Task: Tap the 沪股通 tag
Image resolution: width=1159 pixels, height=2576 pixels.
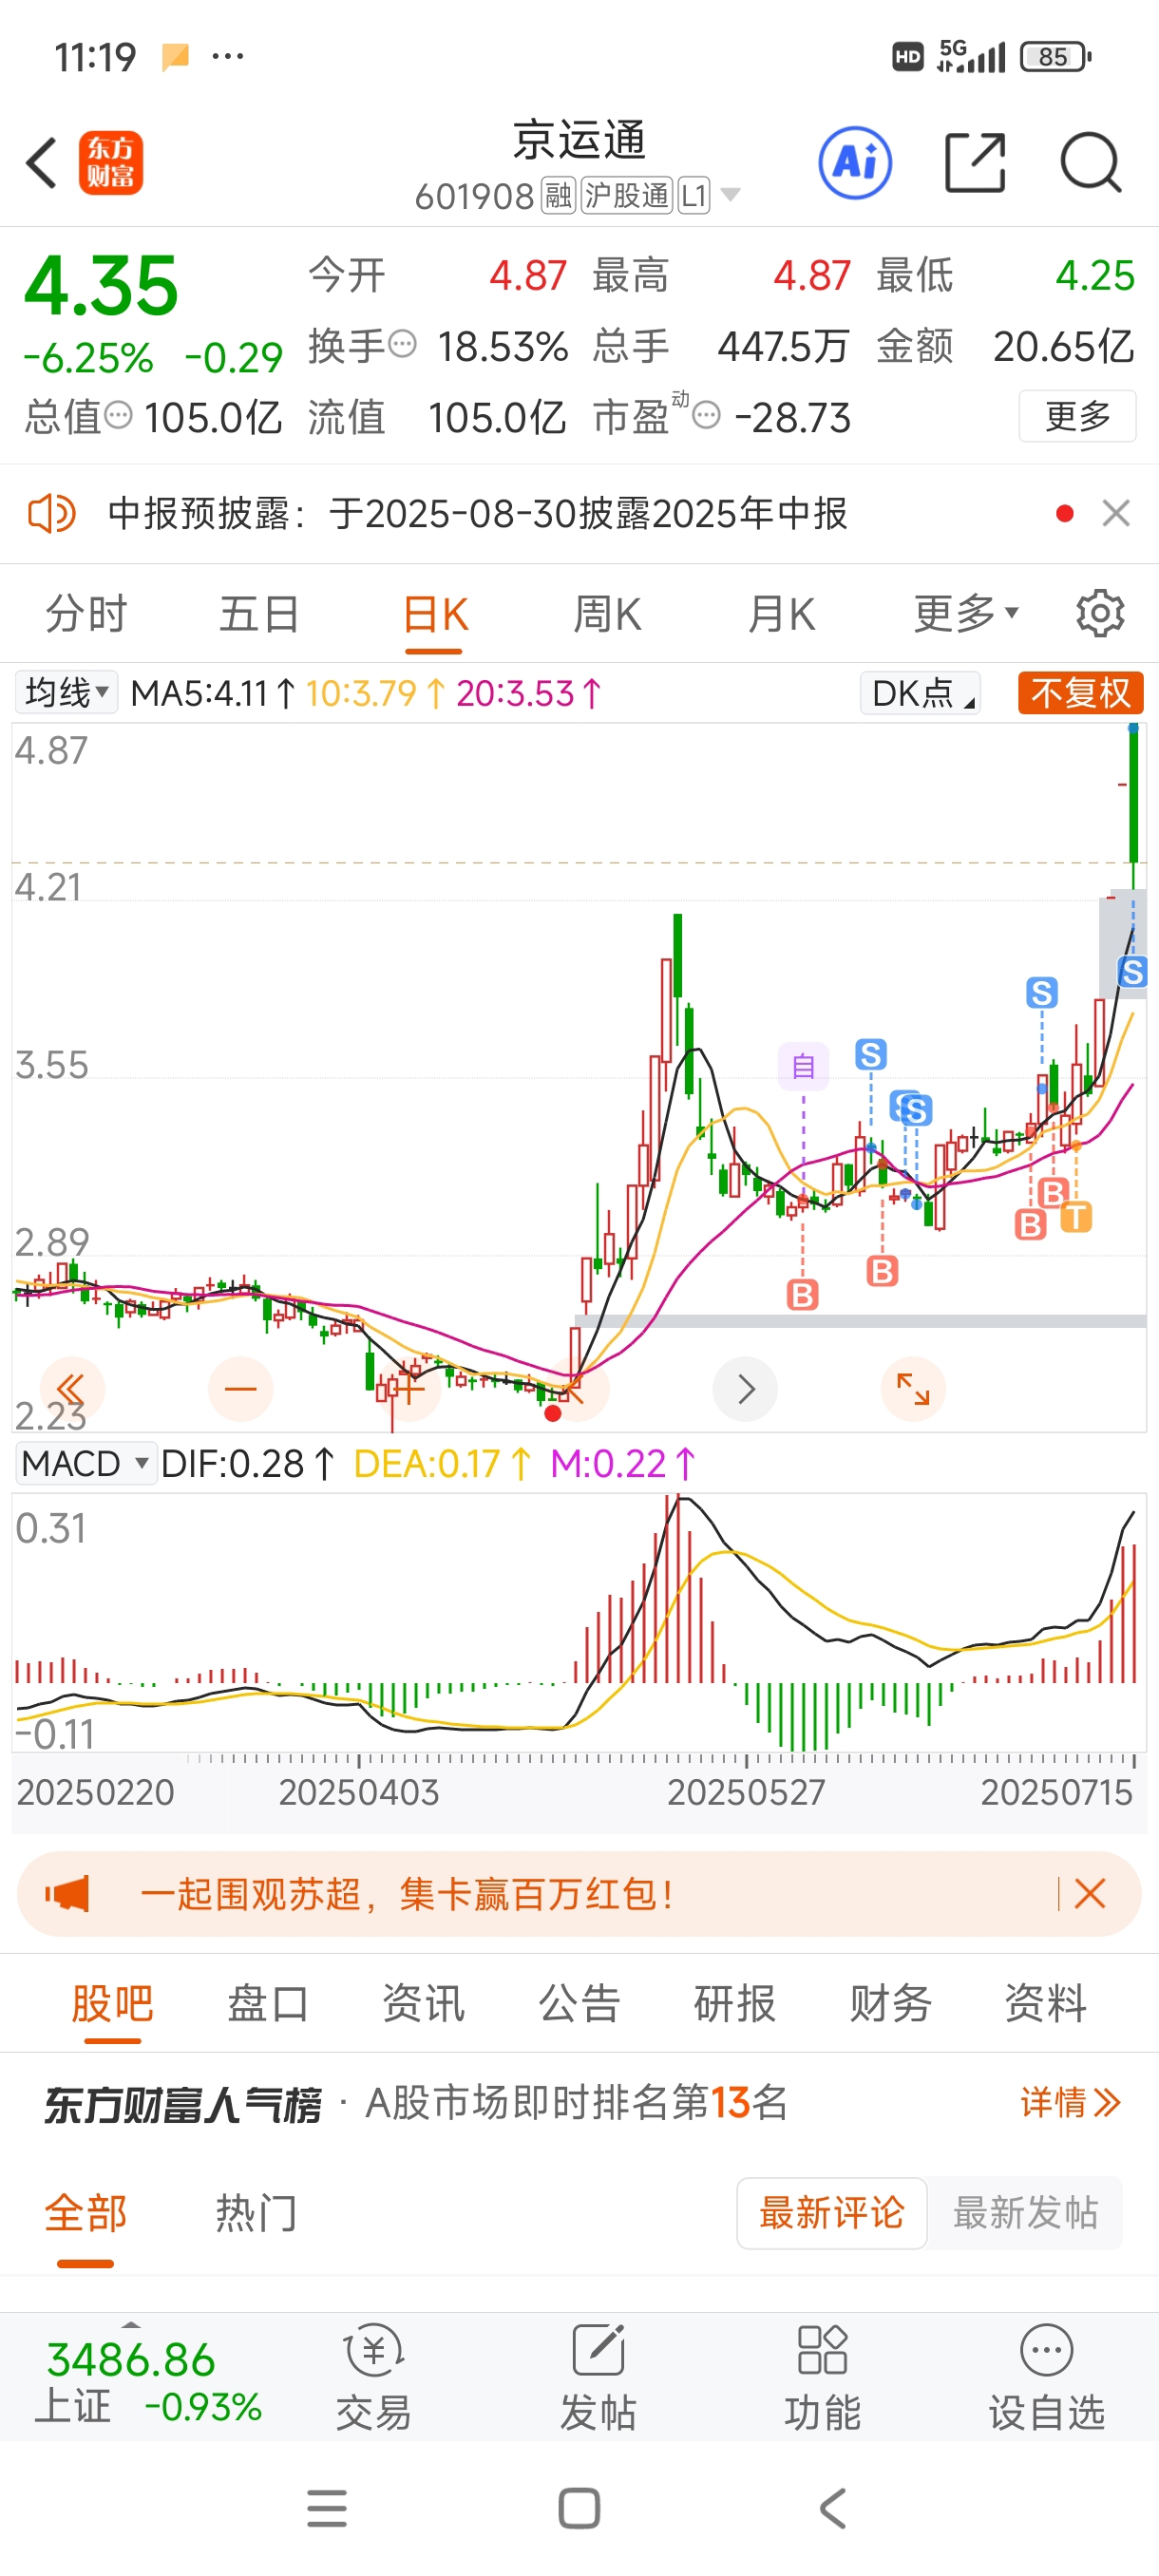Action: (x=626, y=195)
